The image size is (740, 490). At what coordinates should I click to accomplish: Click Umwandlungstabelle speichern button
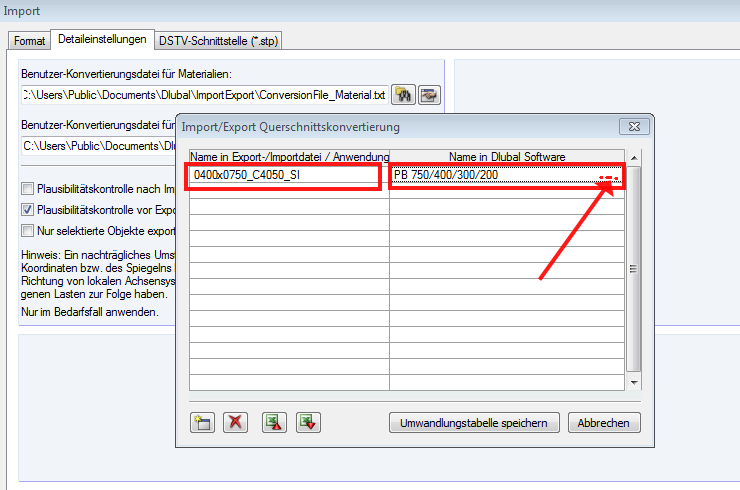coord(474,423)
